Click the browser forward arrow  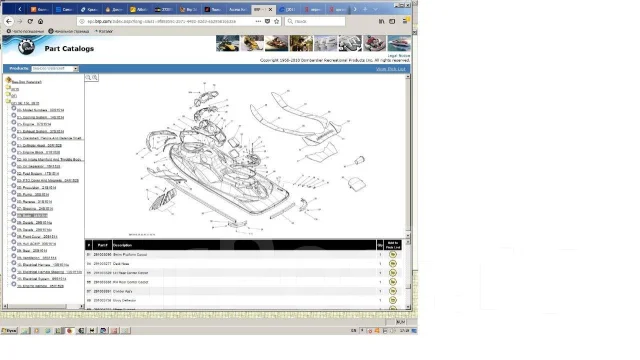19,21
